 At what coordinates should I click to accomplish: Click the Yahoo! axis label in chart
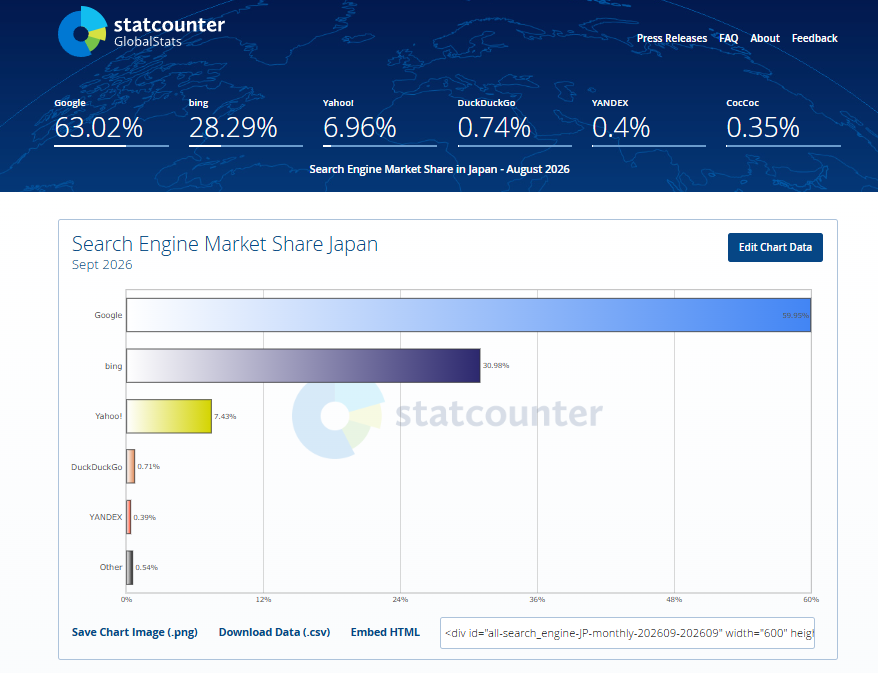click(x=109, y=416)
